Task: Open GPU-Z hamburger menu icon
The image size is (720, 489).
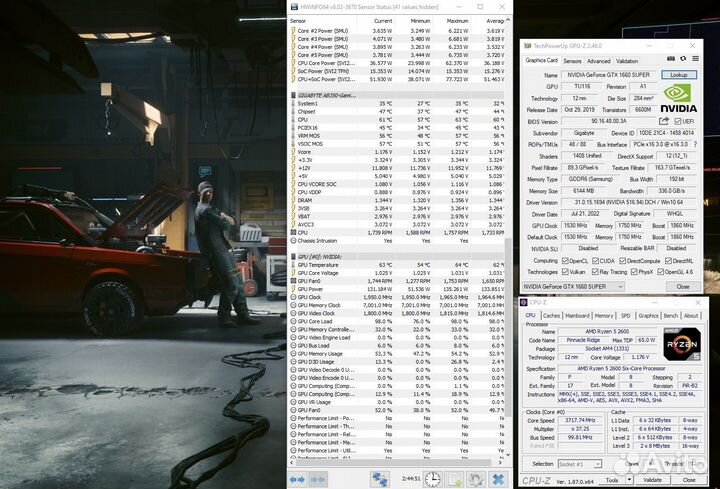Action: click(x=695, y=59)
